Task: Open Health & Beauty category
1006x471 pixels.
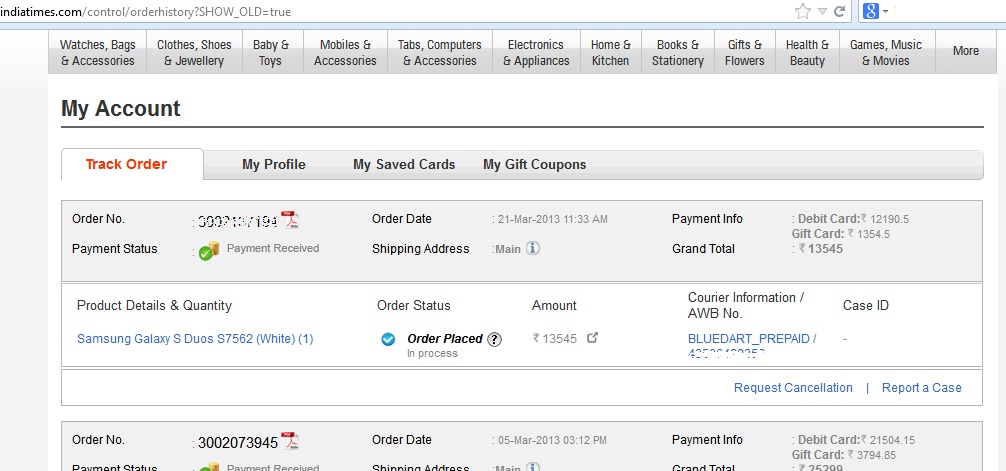Action: (x=807, y=53)
